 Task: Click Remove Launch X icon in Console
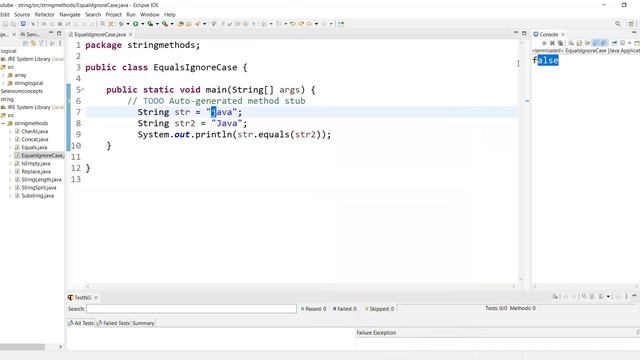(x=552, y=43)
